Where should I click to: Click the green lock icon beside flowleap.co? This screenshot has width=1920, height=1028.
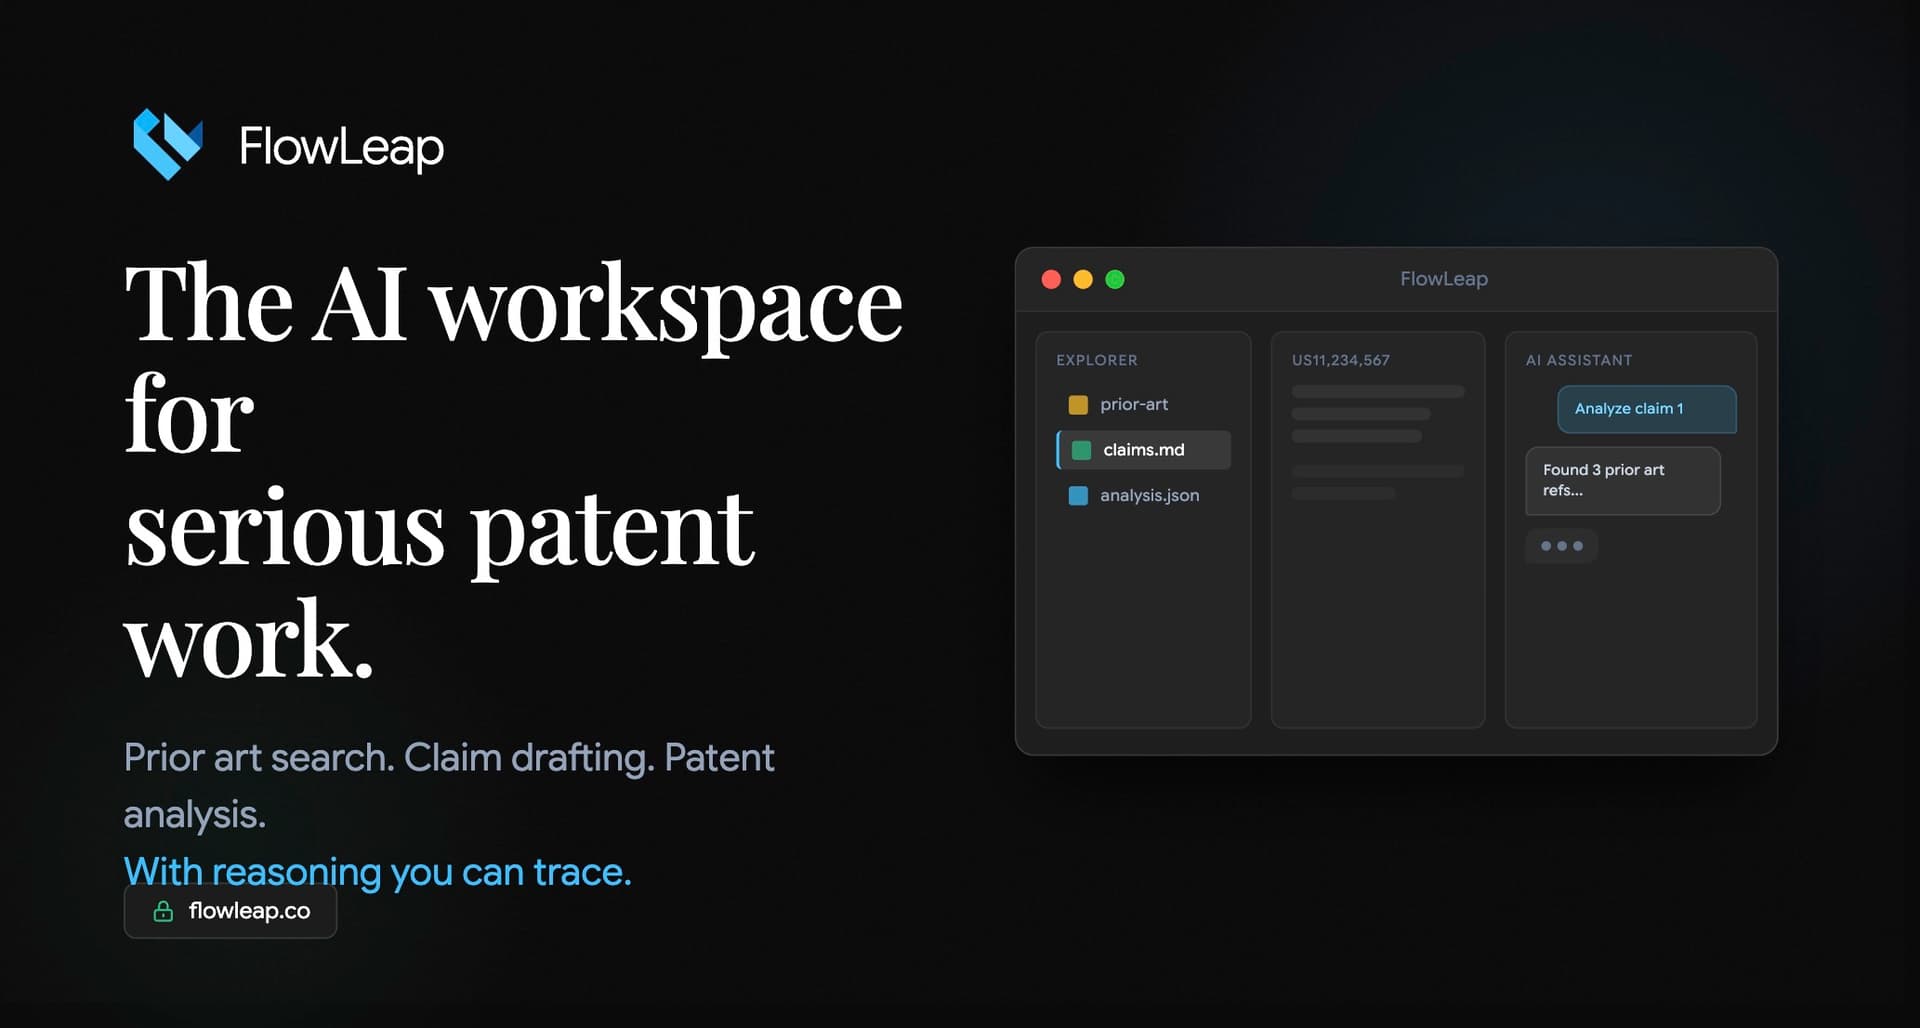[163, 911]
